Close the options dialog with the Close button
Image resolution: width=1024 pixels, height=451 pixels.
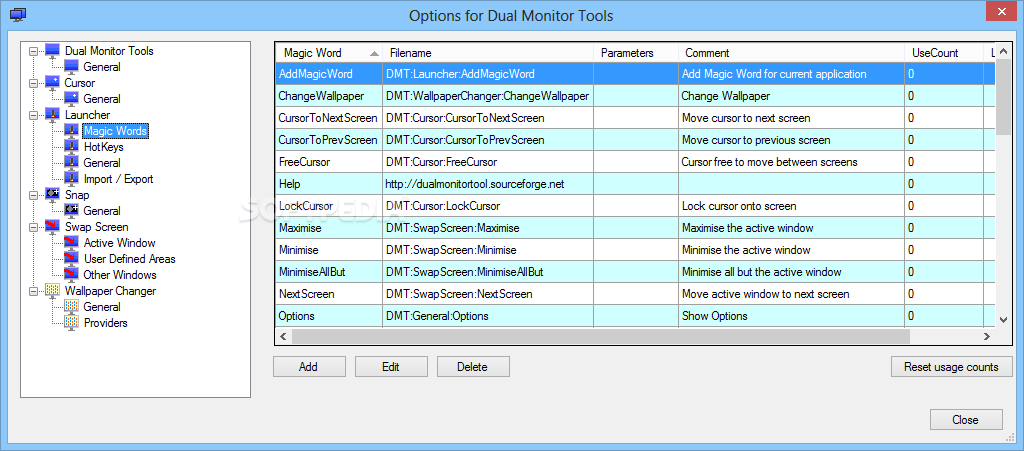(x=966, y=420)
